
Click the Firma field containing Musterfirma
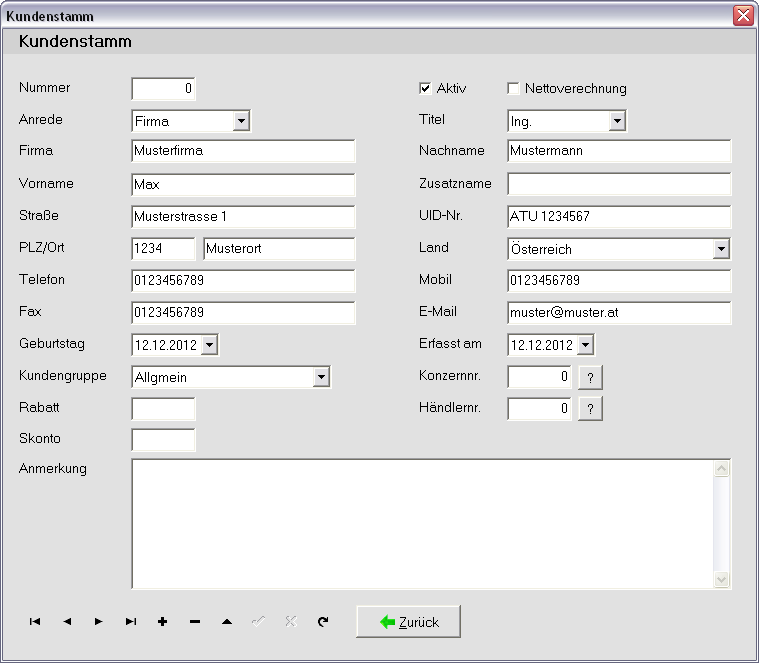coord(243,151)
